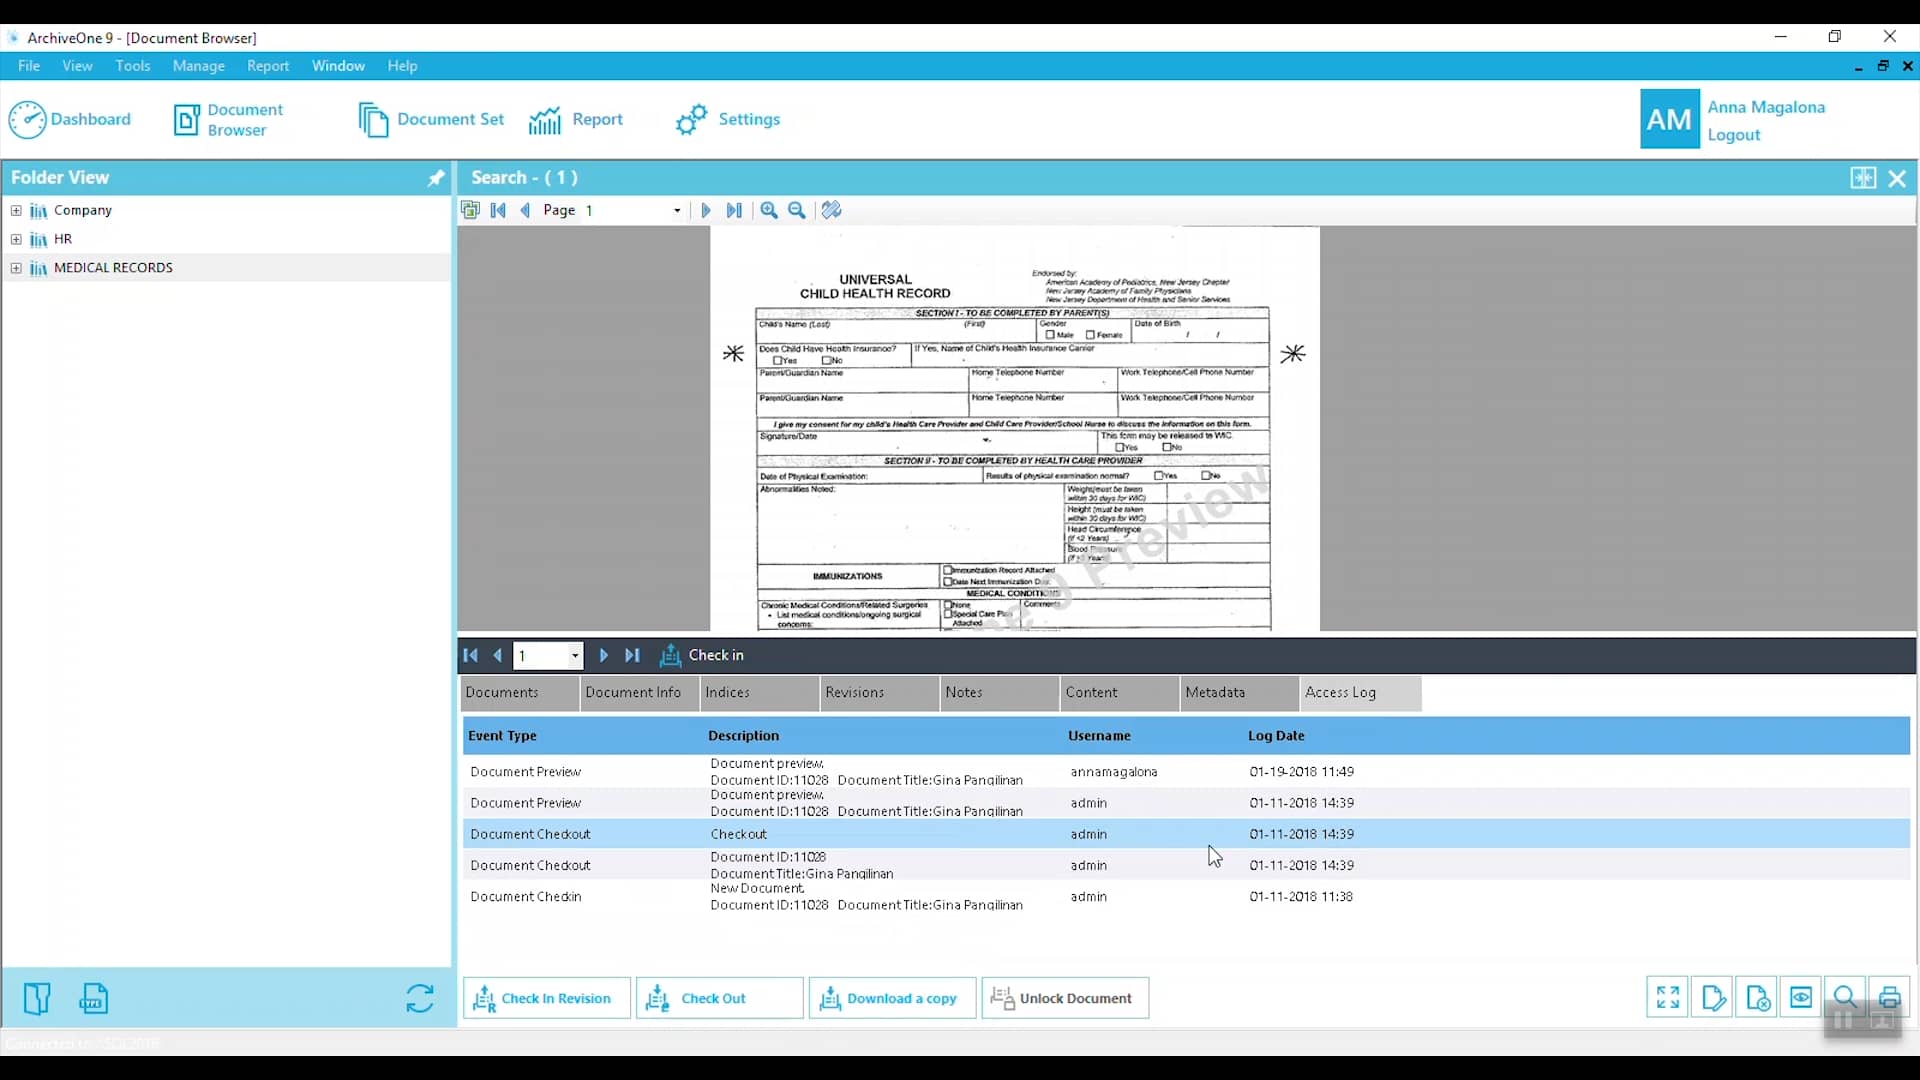Open the Manage menu

tap(199, 65)
